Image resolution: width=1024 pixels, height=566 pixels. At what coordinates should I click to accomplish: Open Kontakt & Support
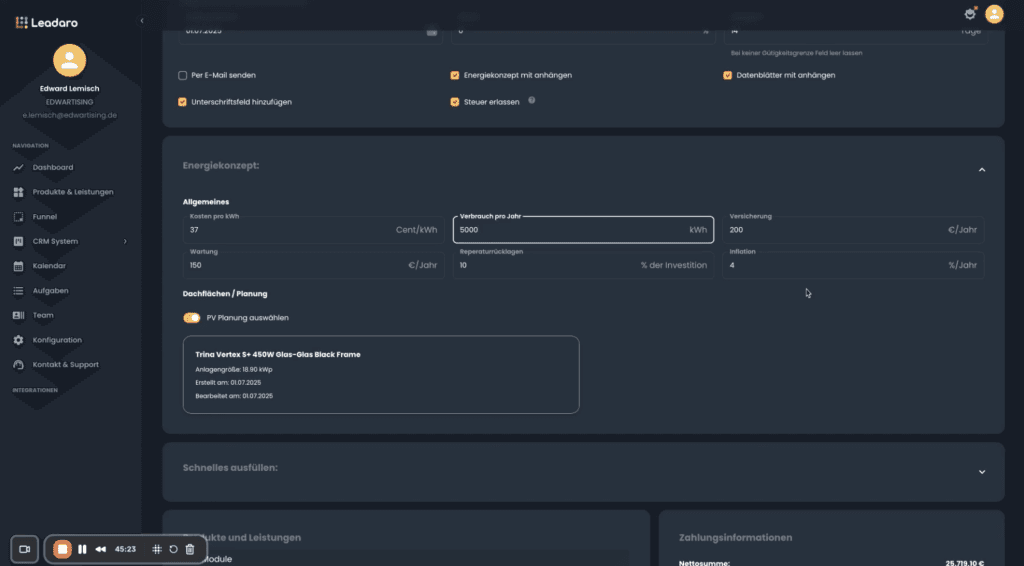coord(65,365)
